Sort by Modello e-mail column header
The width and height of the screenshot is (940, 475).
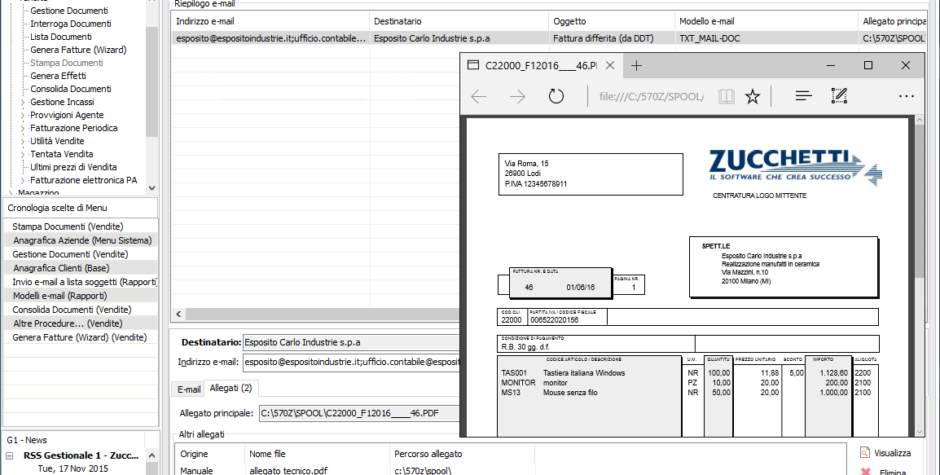pos(767,21)
